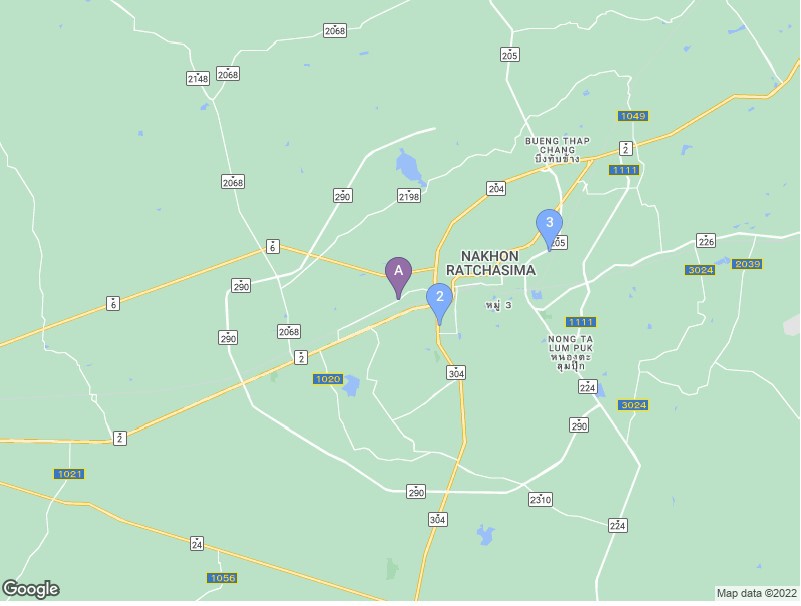This screenshot has height=606, width=801.
Task: Click the purple marker A pin
Action: click(398, 277)
